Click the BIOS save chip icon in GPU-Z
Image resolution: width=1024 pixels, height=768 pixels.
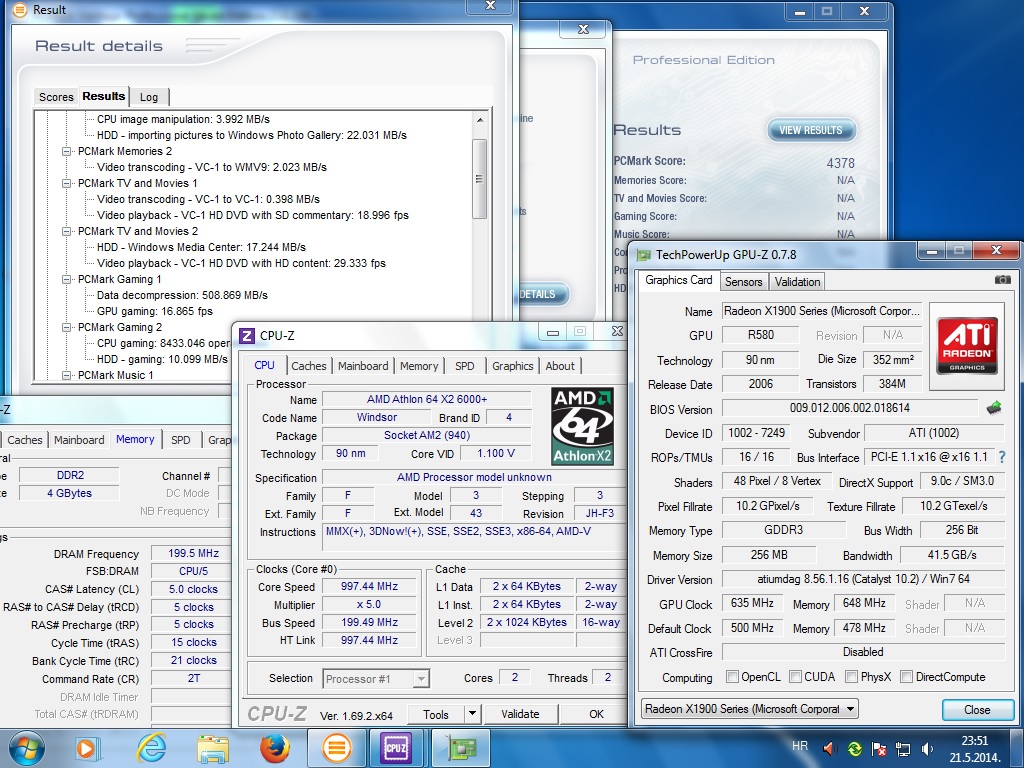(994, 408)
